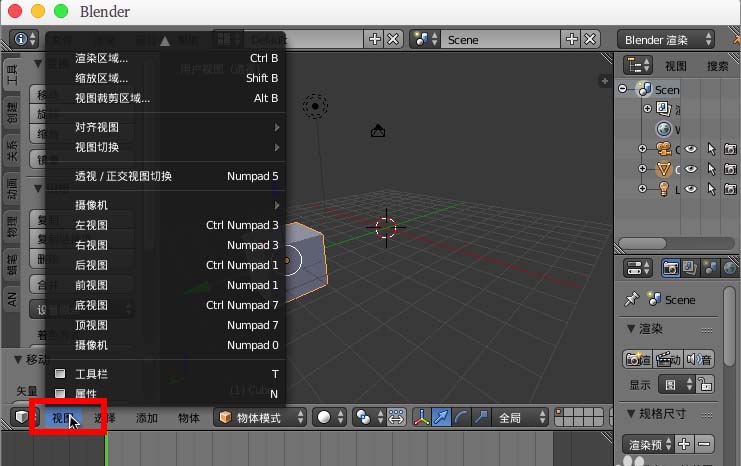741x466 pixels.
Task: Open the 物体 menu in 3D view header
Action: (189, 418)
